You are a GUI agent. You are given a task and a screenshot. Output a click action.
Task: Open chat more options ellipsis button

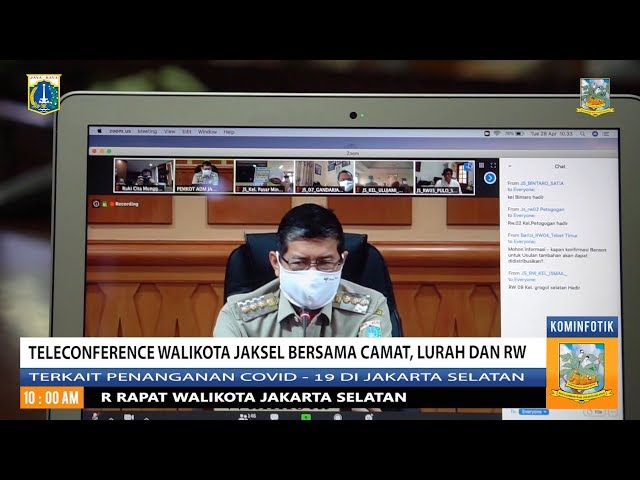coord(612,413)
